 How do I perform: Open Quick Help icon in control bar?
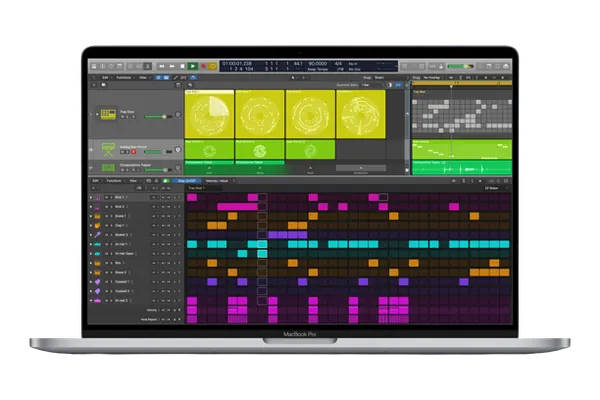(111, 66)
